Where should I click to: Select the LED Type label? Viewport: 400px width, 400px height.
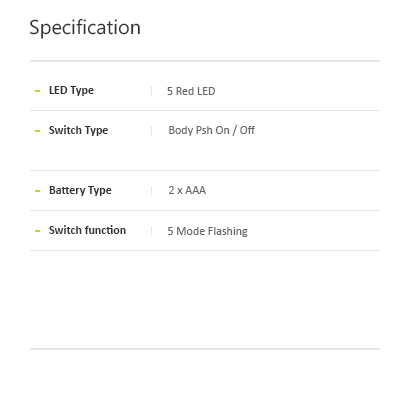coord(71,91)
